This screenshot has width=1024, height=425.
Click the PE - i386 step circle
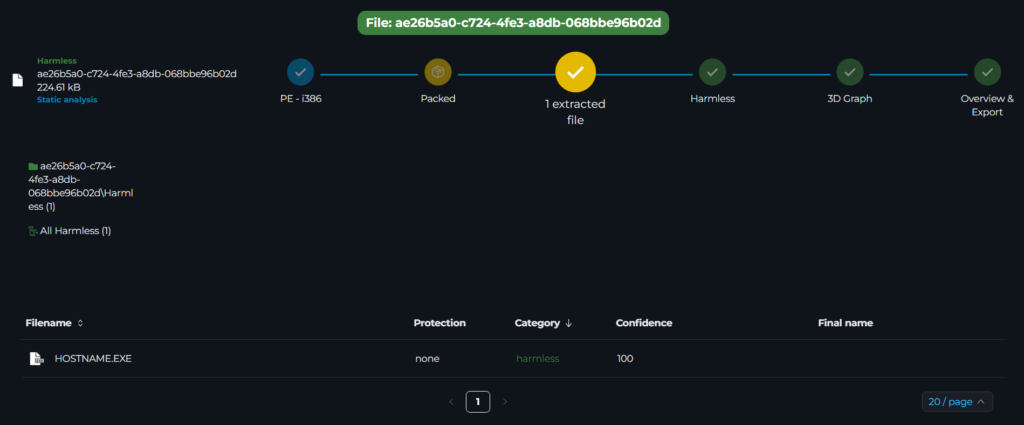point(300,72)
